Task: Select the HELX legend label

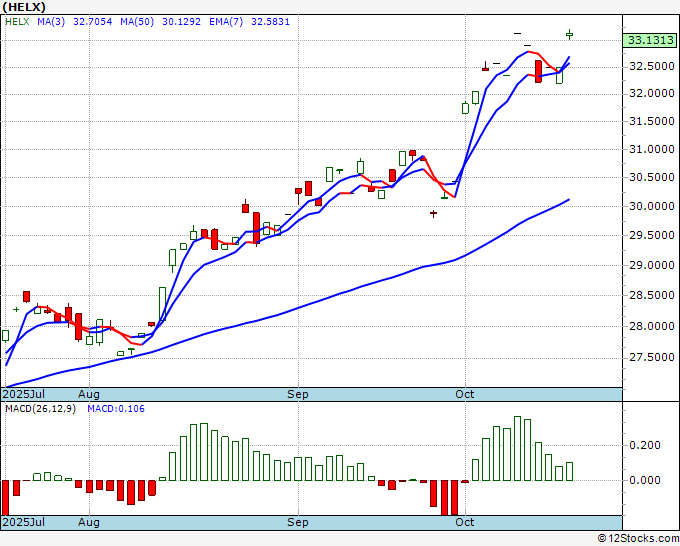Action: pos(17,22)
